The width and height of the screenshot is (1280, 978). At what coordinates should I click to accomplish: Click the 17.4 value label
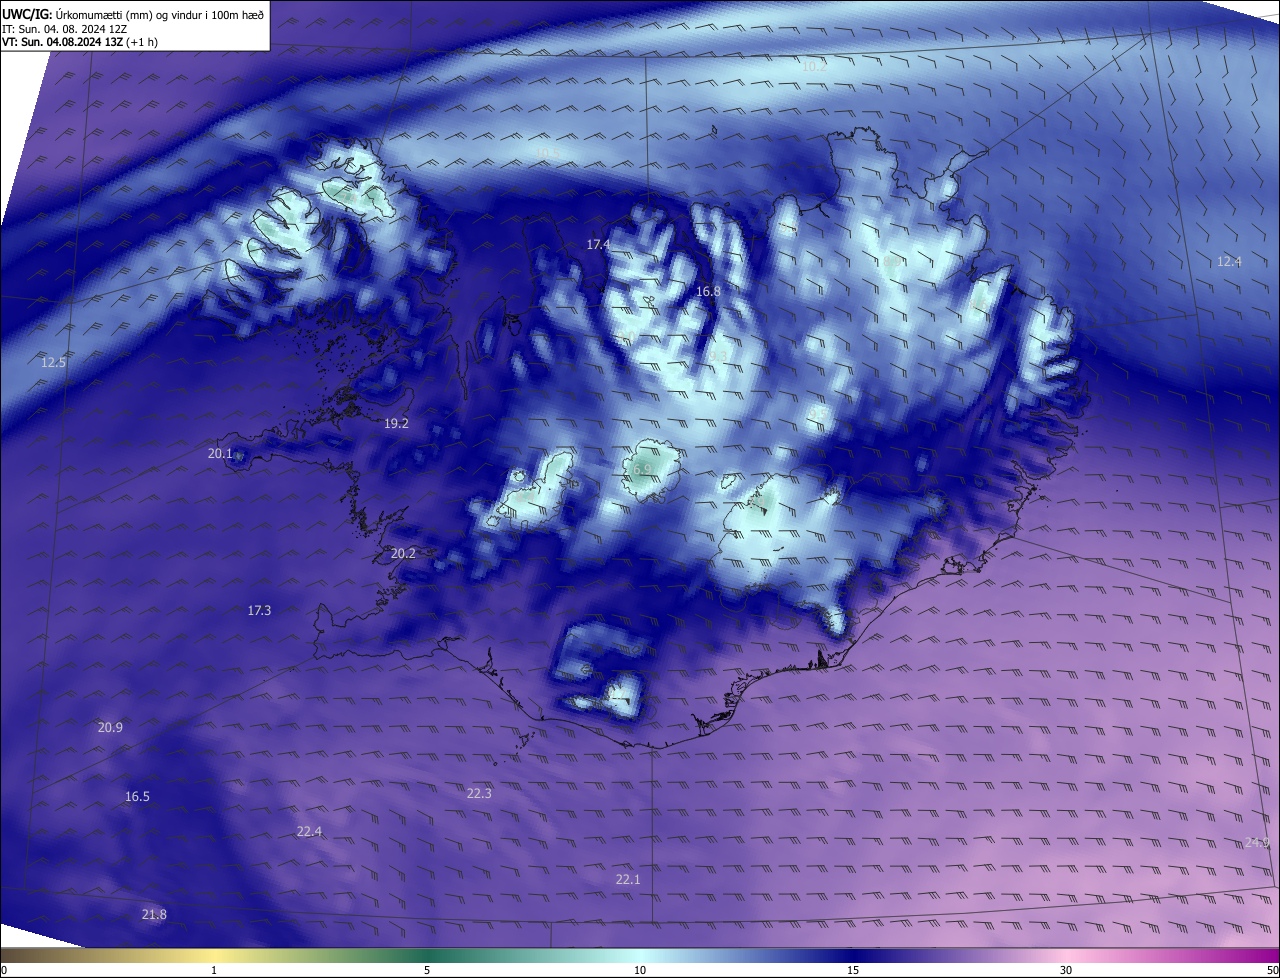(598, 244)
